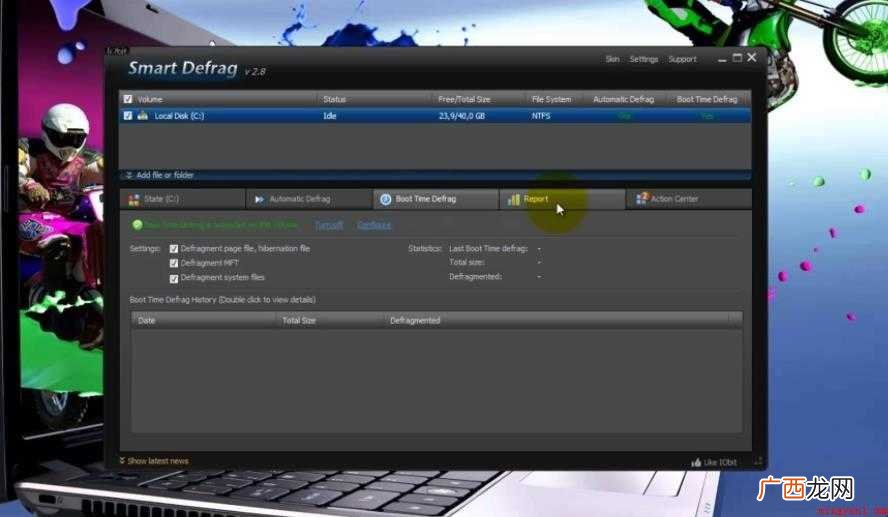
Task: Click the Idle status cell
Action: pos(330,116)
